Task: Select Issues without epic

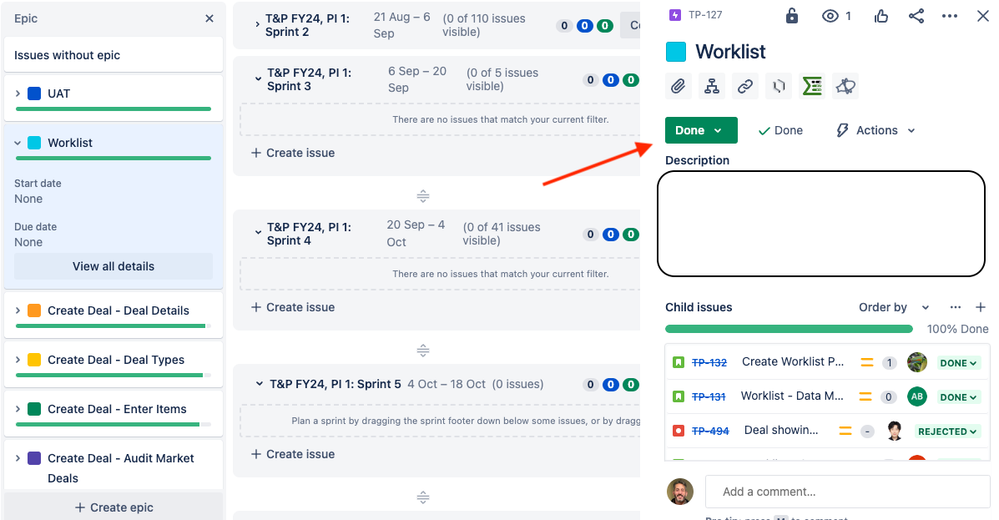Action: pyautogui.click(x=113, y=55)
